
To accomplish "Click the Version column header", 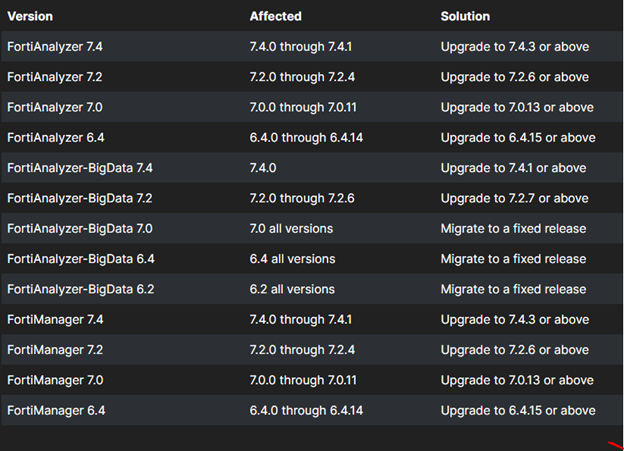I will tap(30, 16).
